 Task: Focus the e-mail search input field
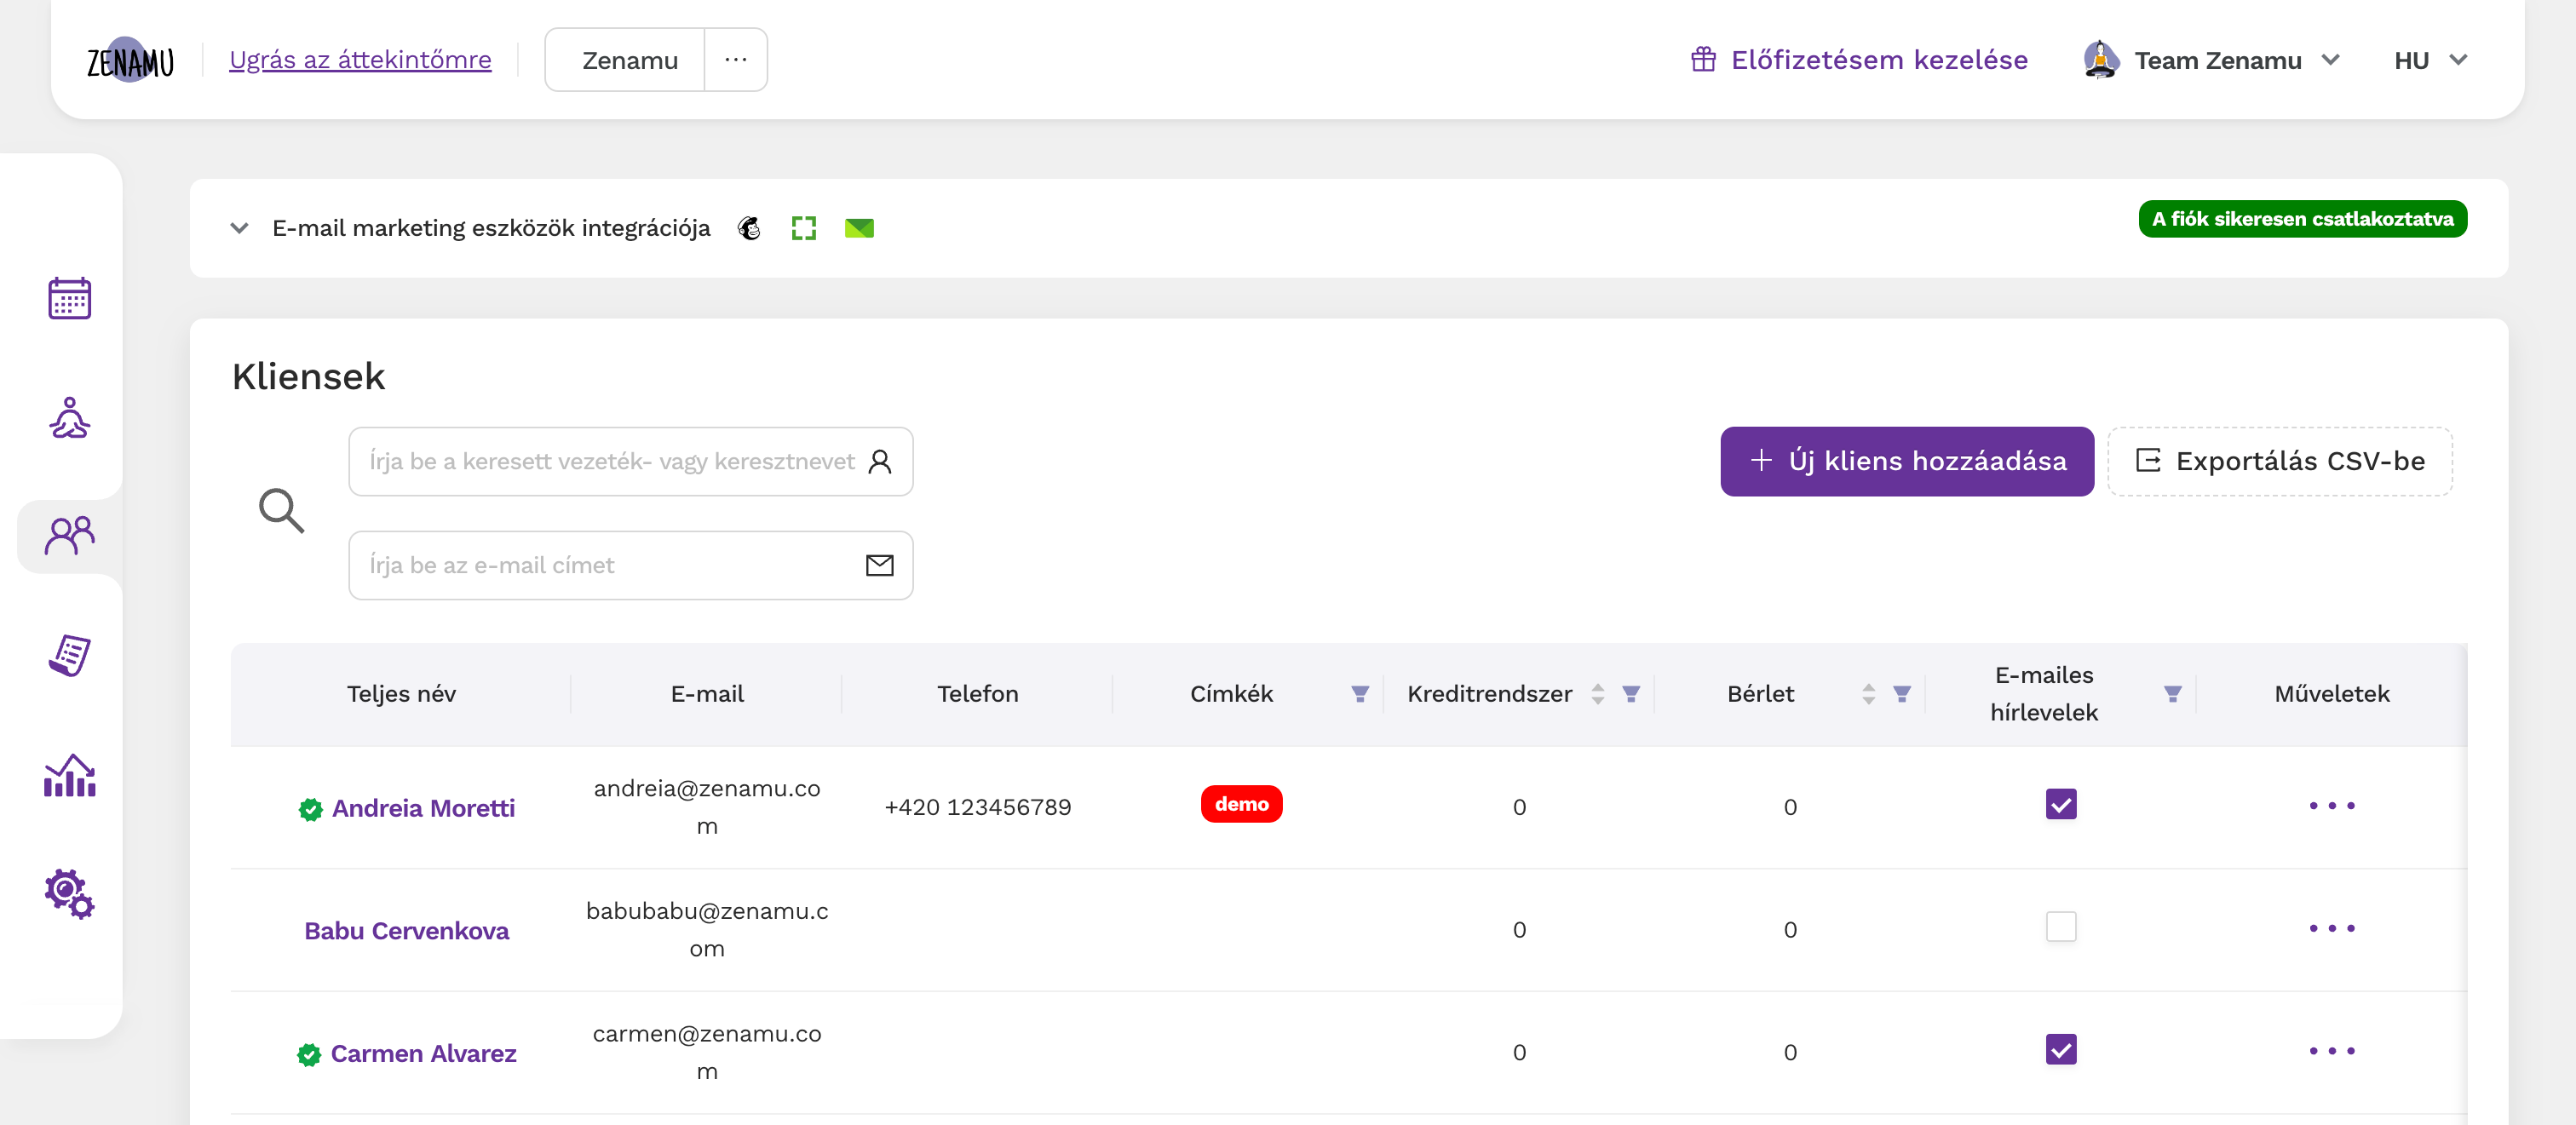point(630,566)
